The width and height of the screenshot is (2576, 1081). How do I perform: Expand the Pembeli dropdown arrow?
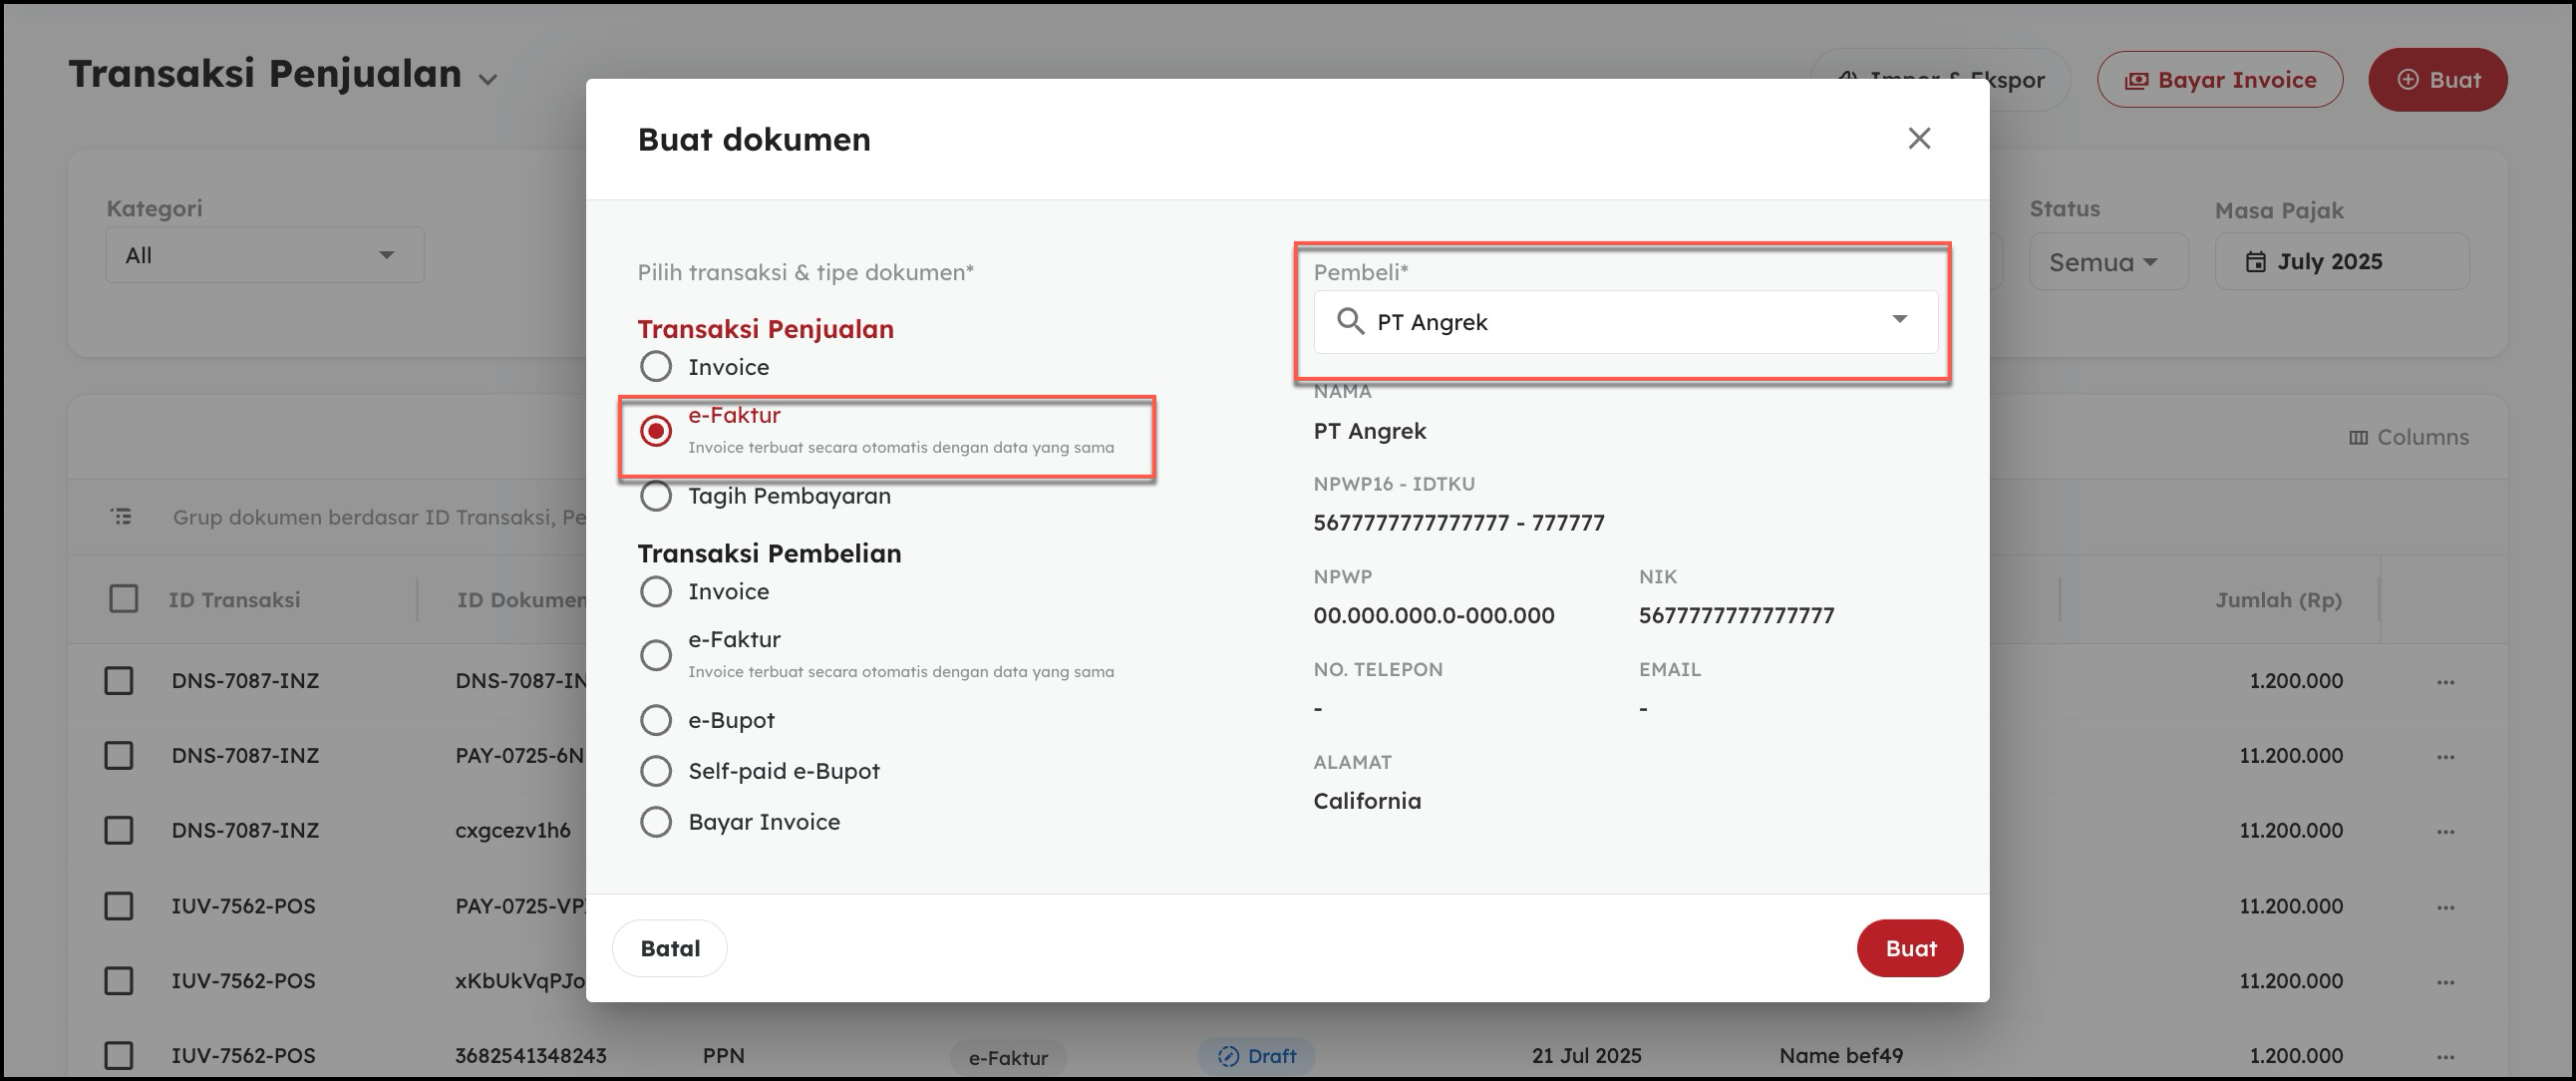click(x=1898, y=320)
